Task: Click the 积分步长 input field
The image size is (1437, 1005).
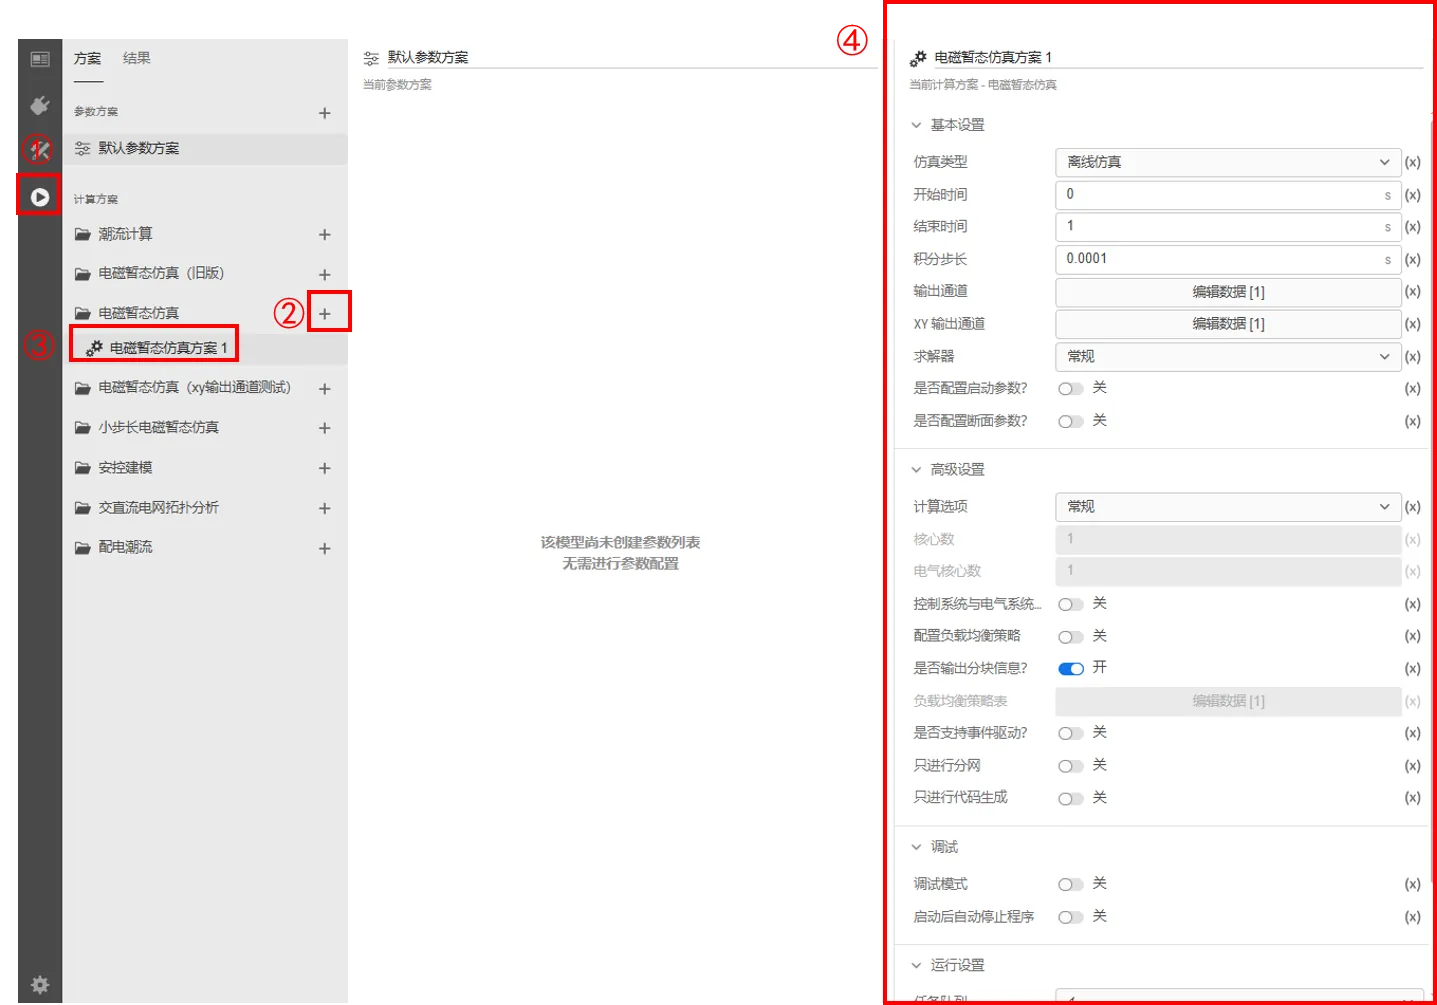Action: (1220, 259)
